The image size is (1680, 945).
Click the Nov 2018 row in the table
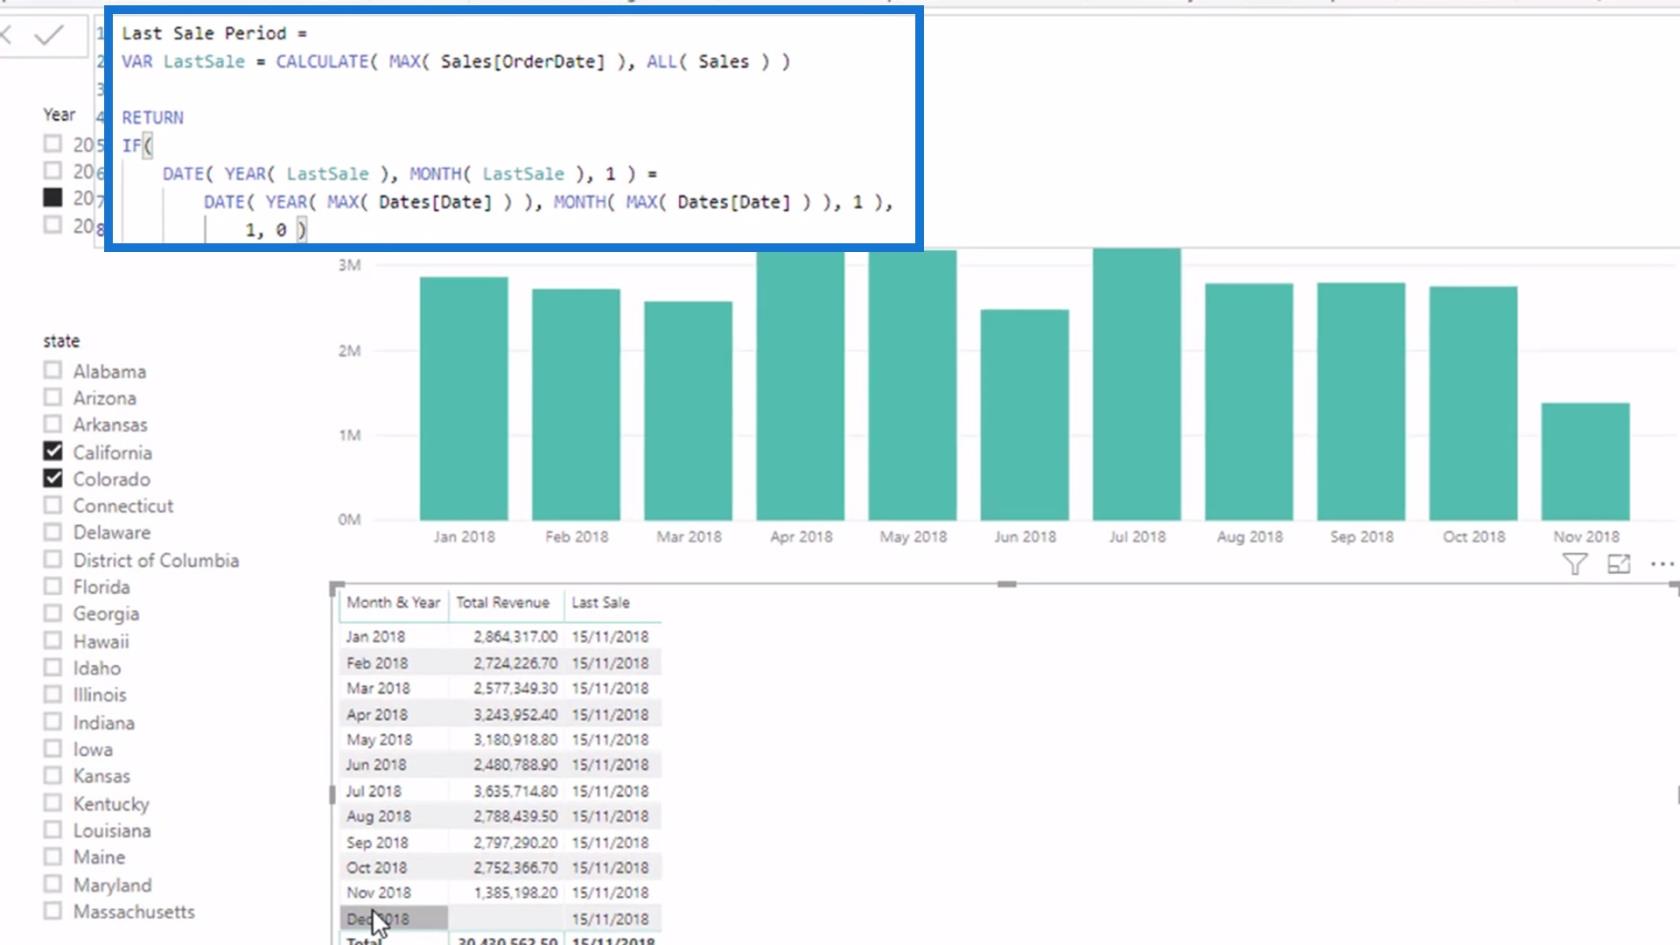click(x=500, y=892)
